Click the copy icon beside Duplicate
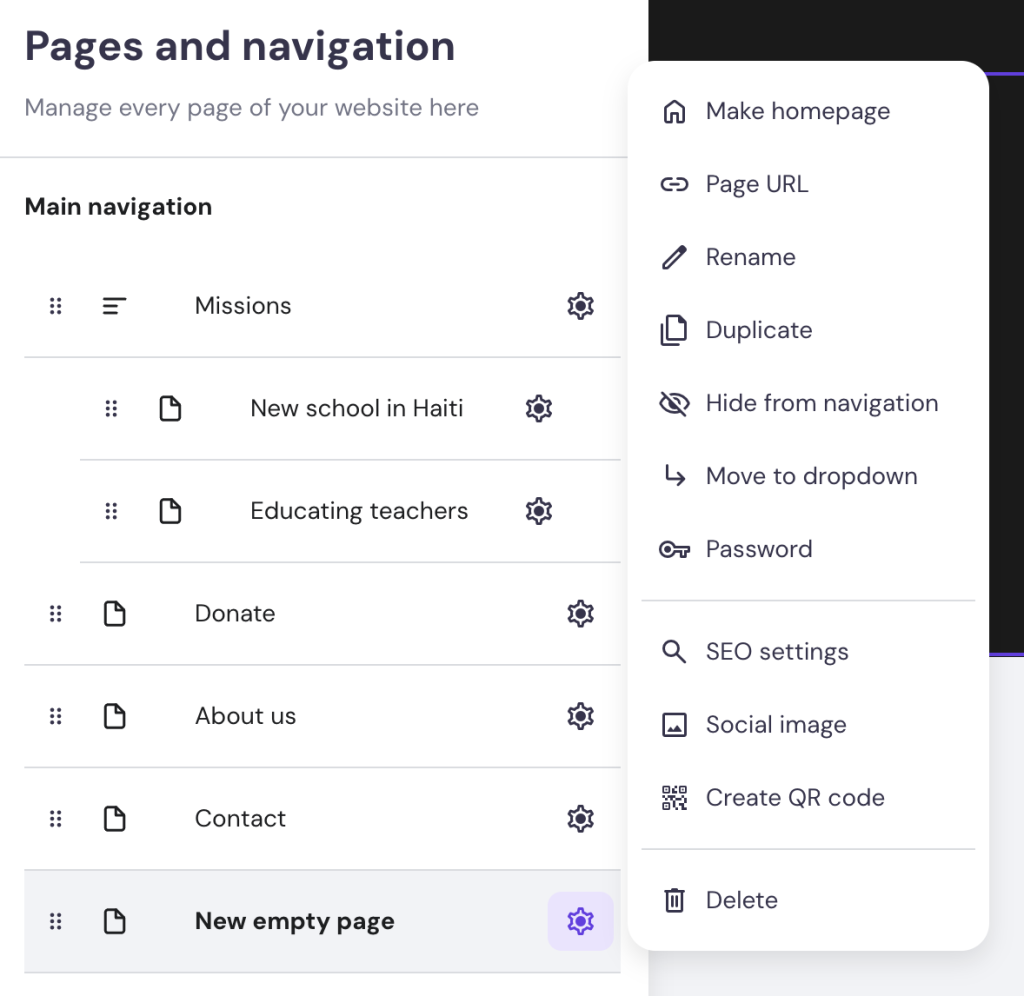1024x996 pixels. coord(675,330)
